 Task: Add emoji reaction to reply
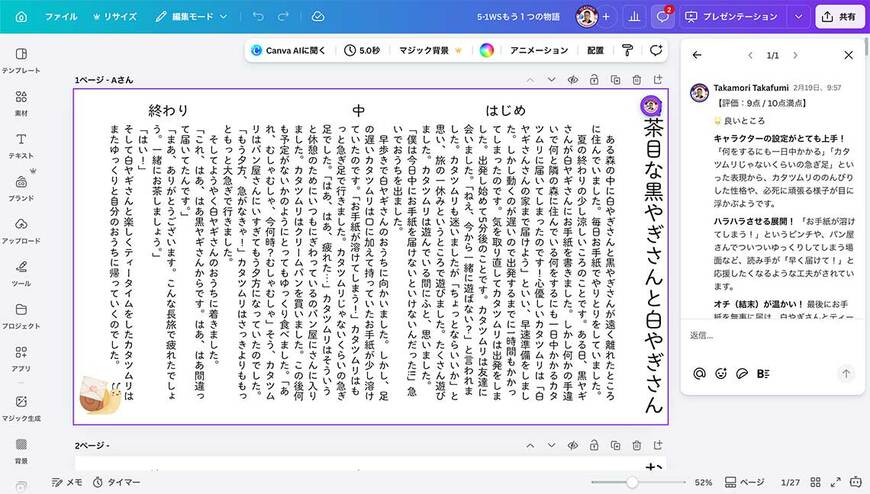[x=721, y=374]
